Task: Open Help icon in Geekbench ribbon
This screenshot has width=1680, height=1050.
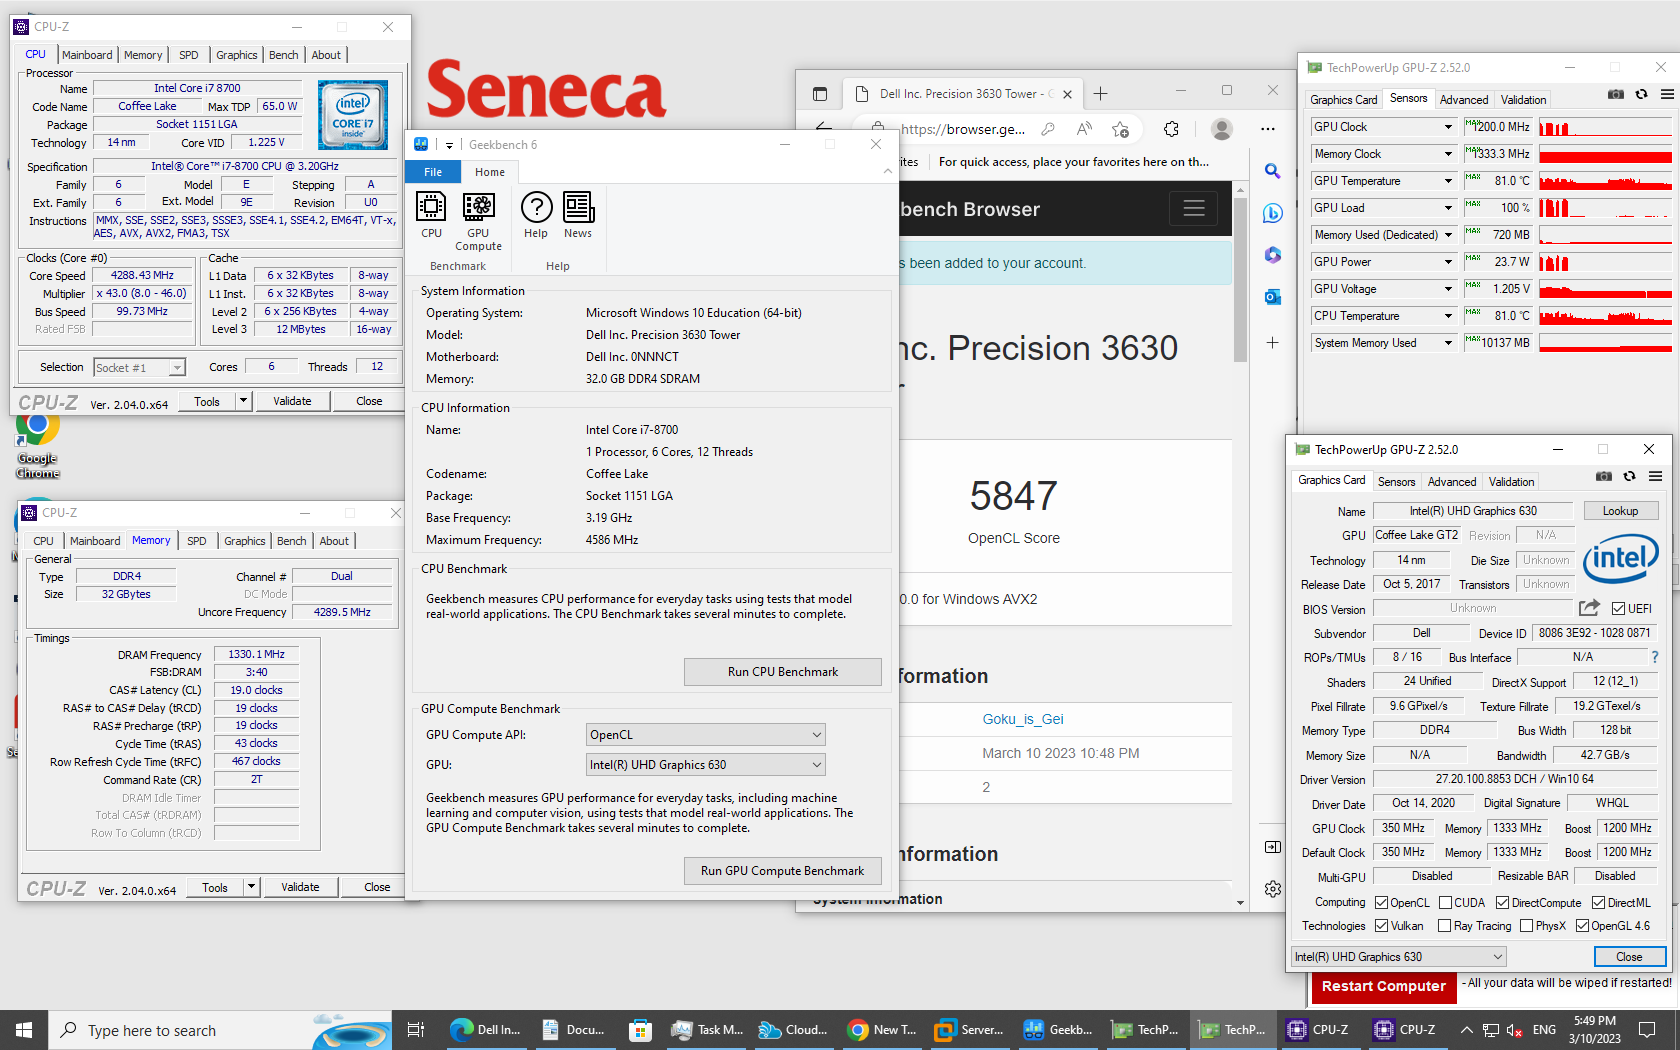Action: click(536, 216)
